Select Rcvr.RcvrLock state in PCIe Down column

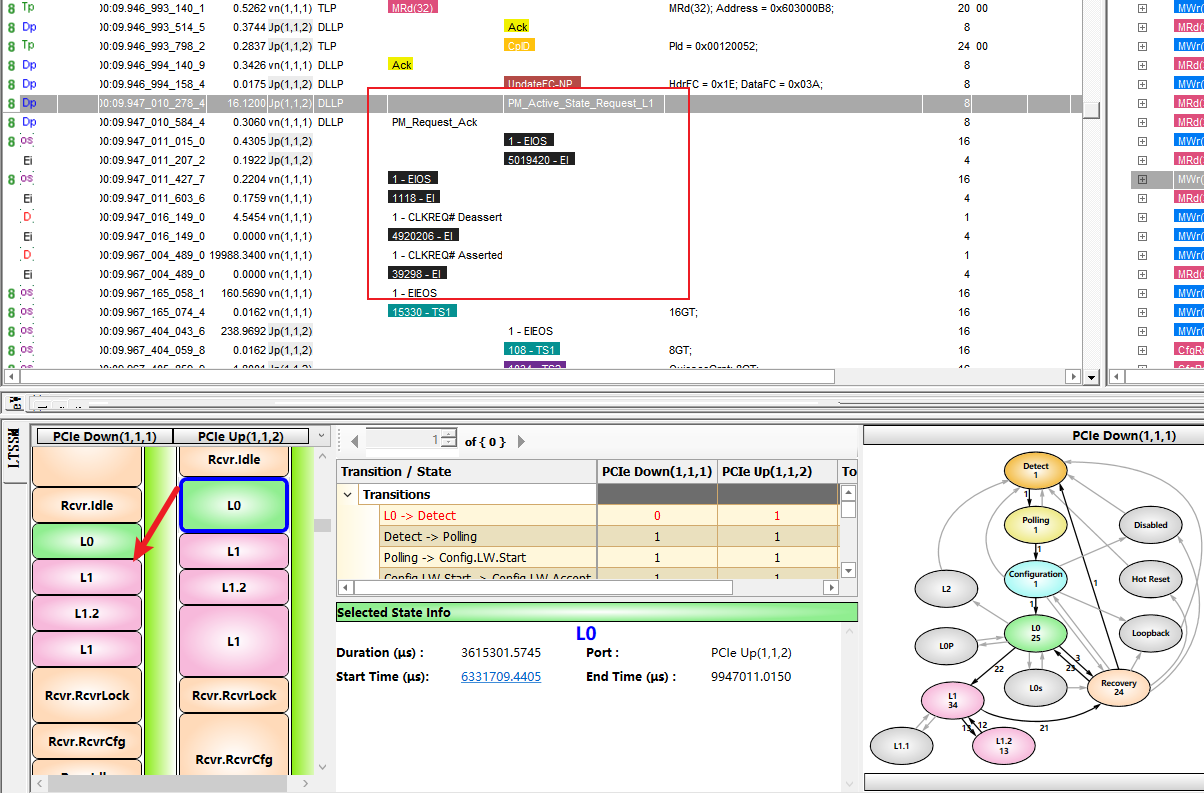click(87, 695)
